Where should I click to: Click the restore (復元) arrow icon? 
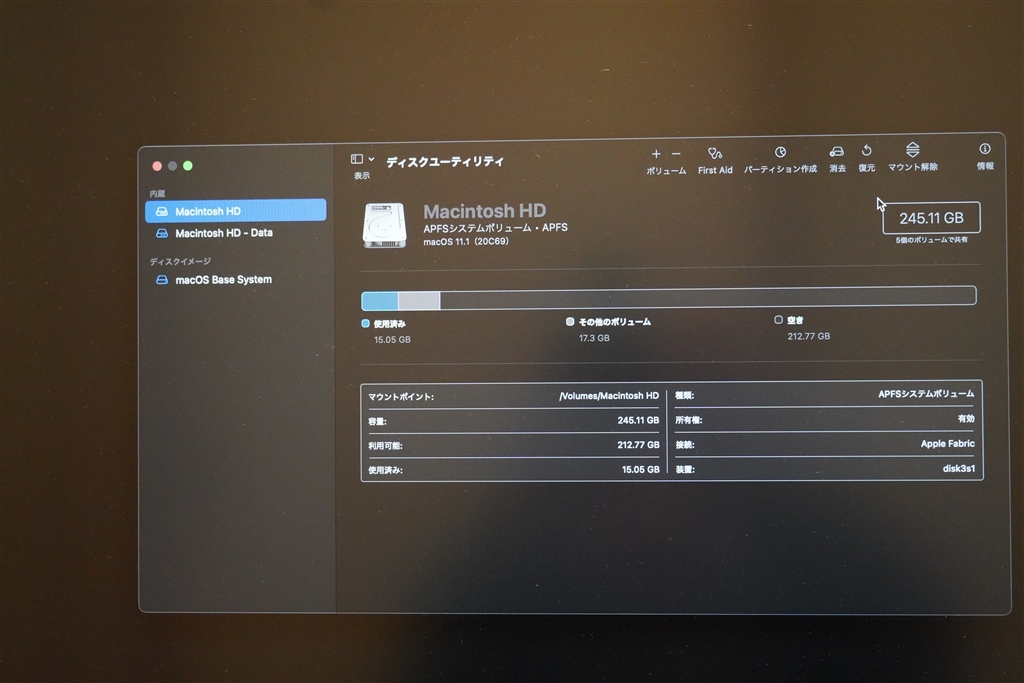(x=867, y=151)
